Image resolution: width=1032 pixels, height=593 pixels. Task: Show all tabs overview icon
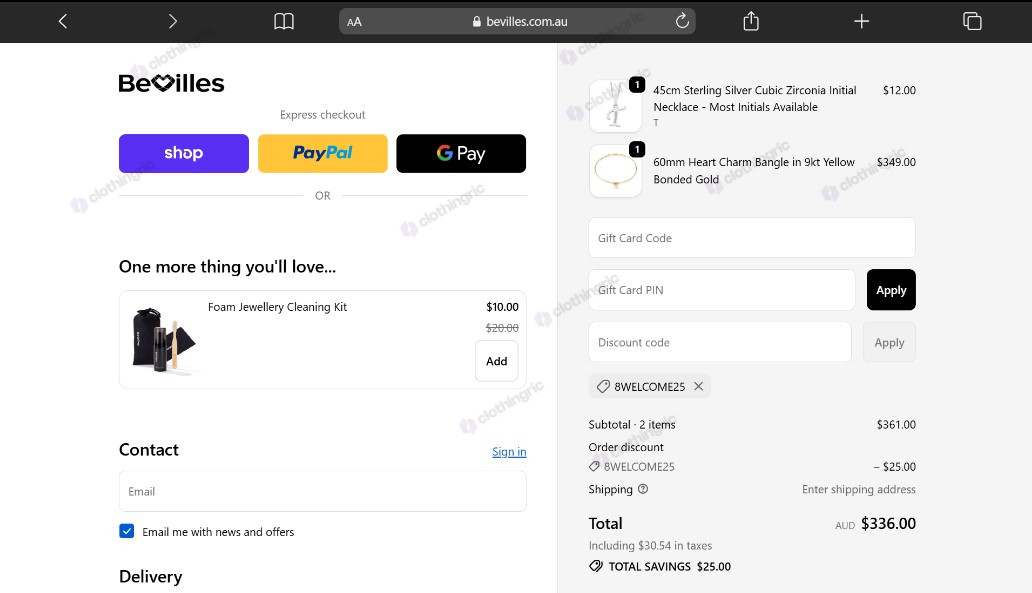coord(972,21)
